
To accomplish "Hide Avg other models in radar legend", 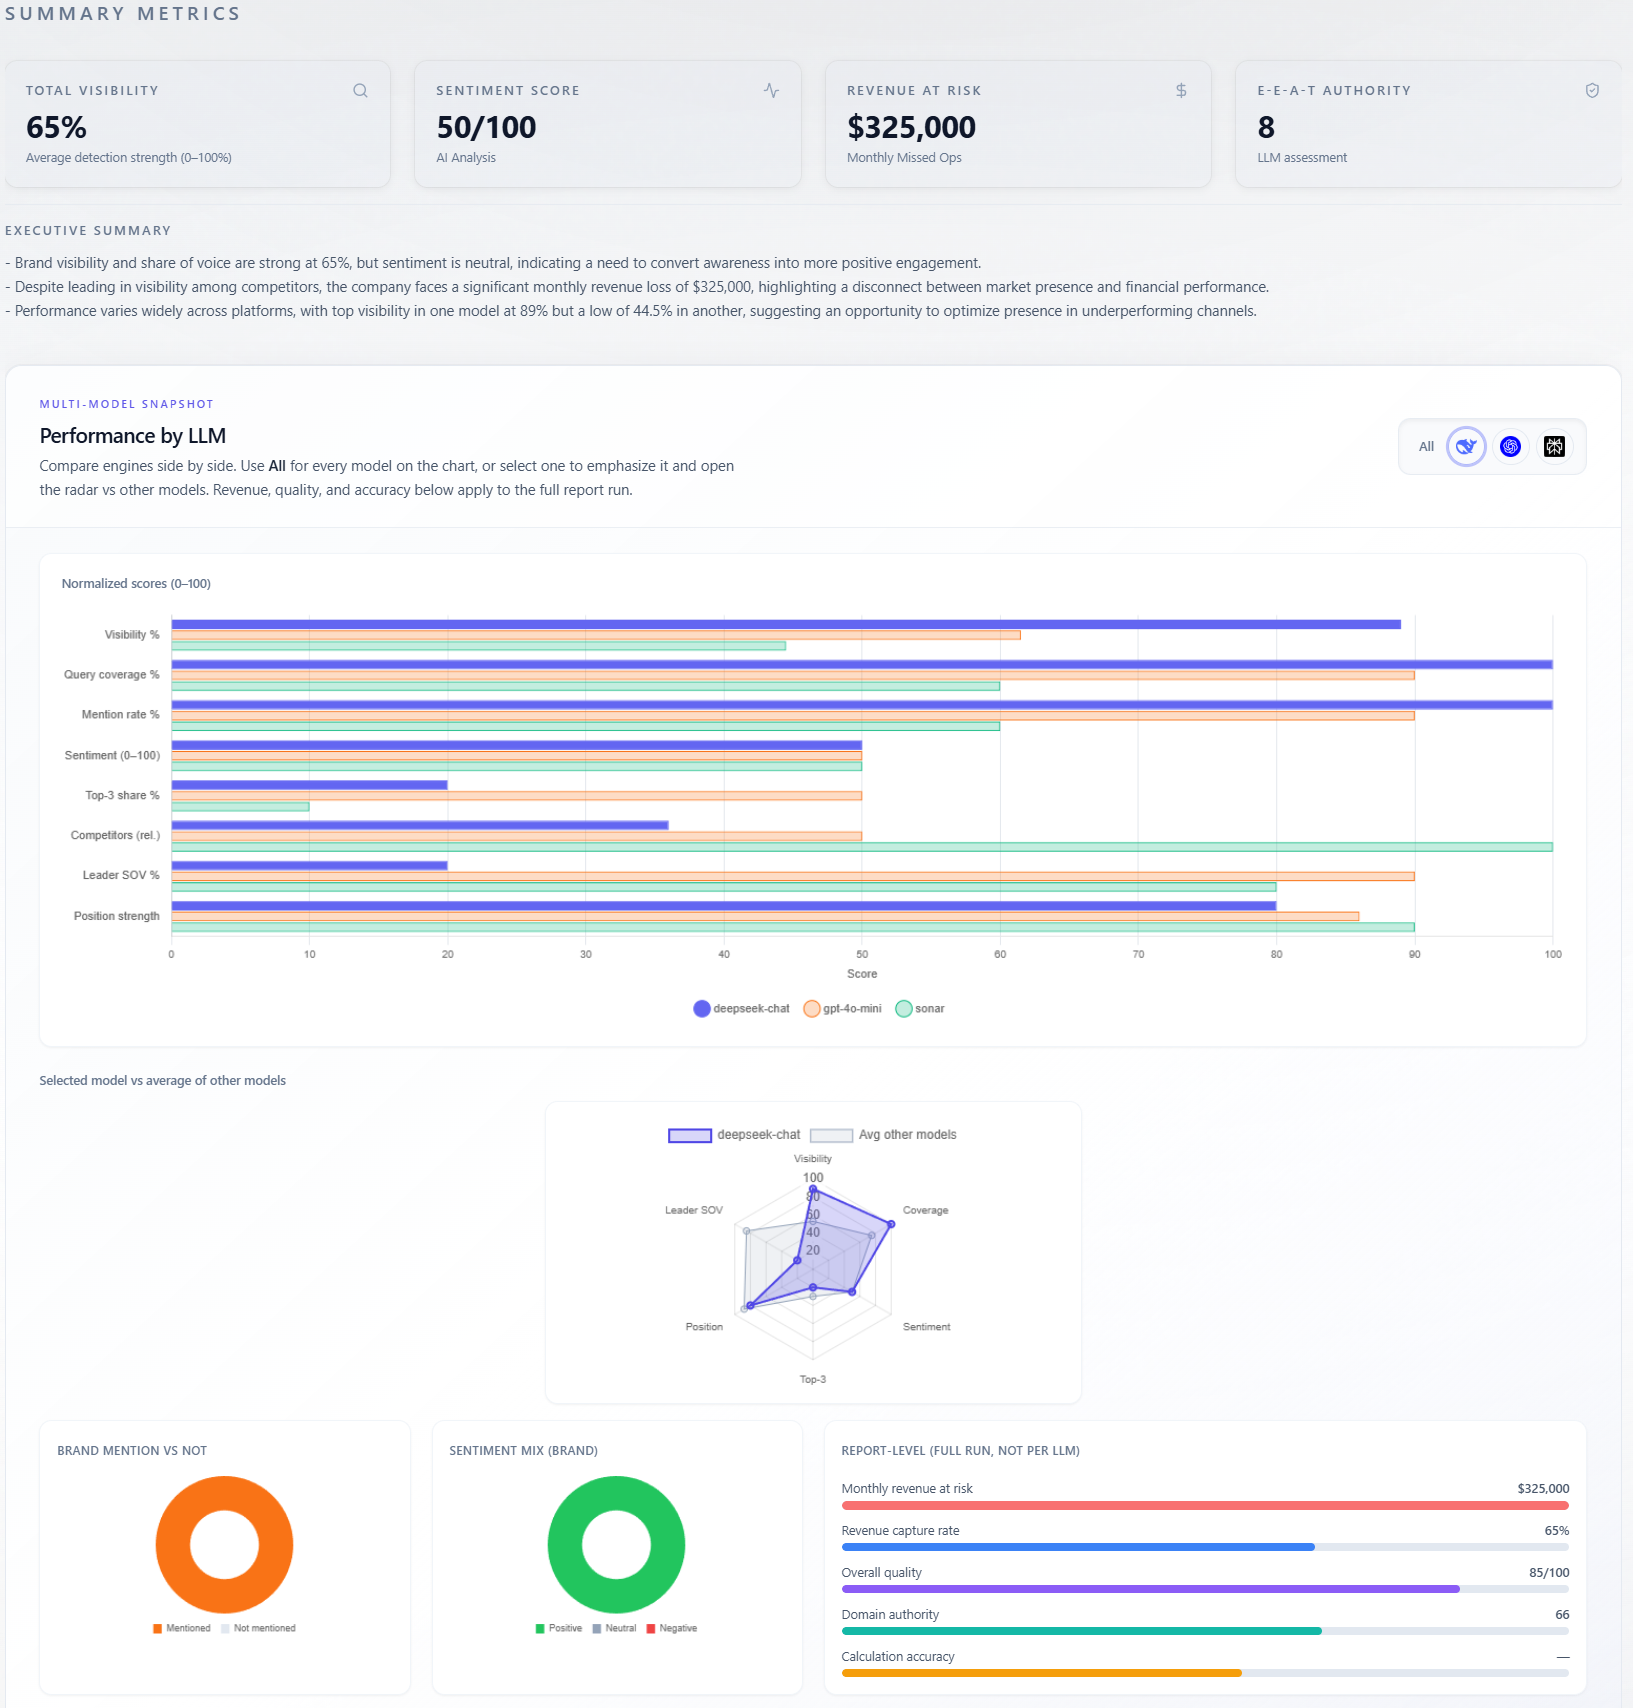I will pyautogui.click(x=884, y=1135).
